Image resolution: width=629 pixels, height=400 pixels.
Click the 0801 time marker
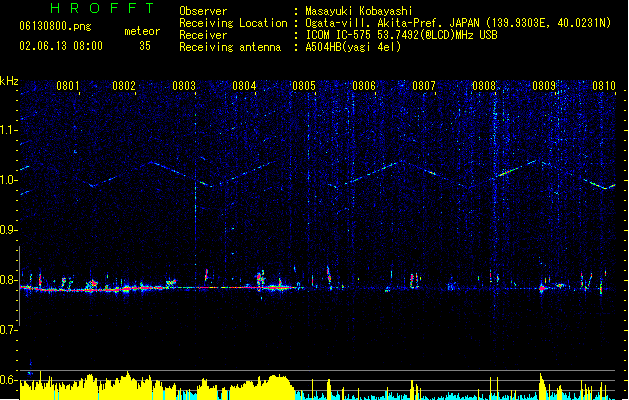pos(67,86)
